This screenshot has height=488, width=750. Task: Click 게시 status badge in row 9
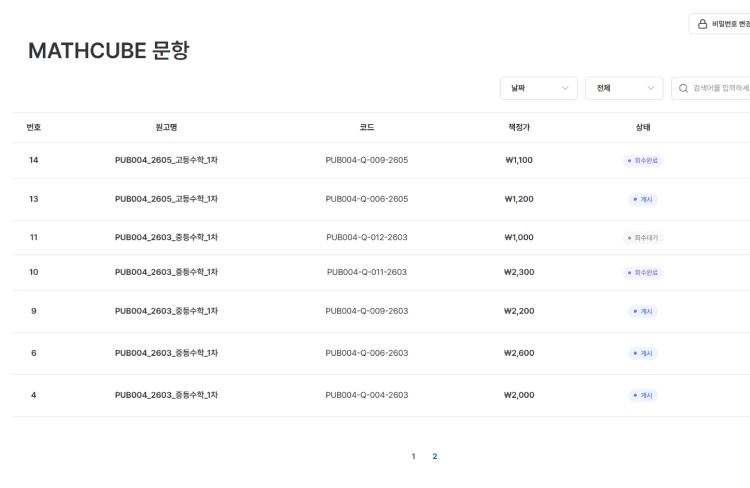[x=643, y=311]
